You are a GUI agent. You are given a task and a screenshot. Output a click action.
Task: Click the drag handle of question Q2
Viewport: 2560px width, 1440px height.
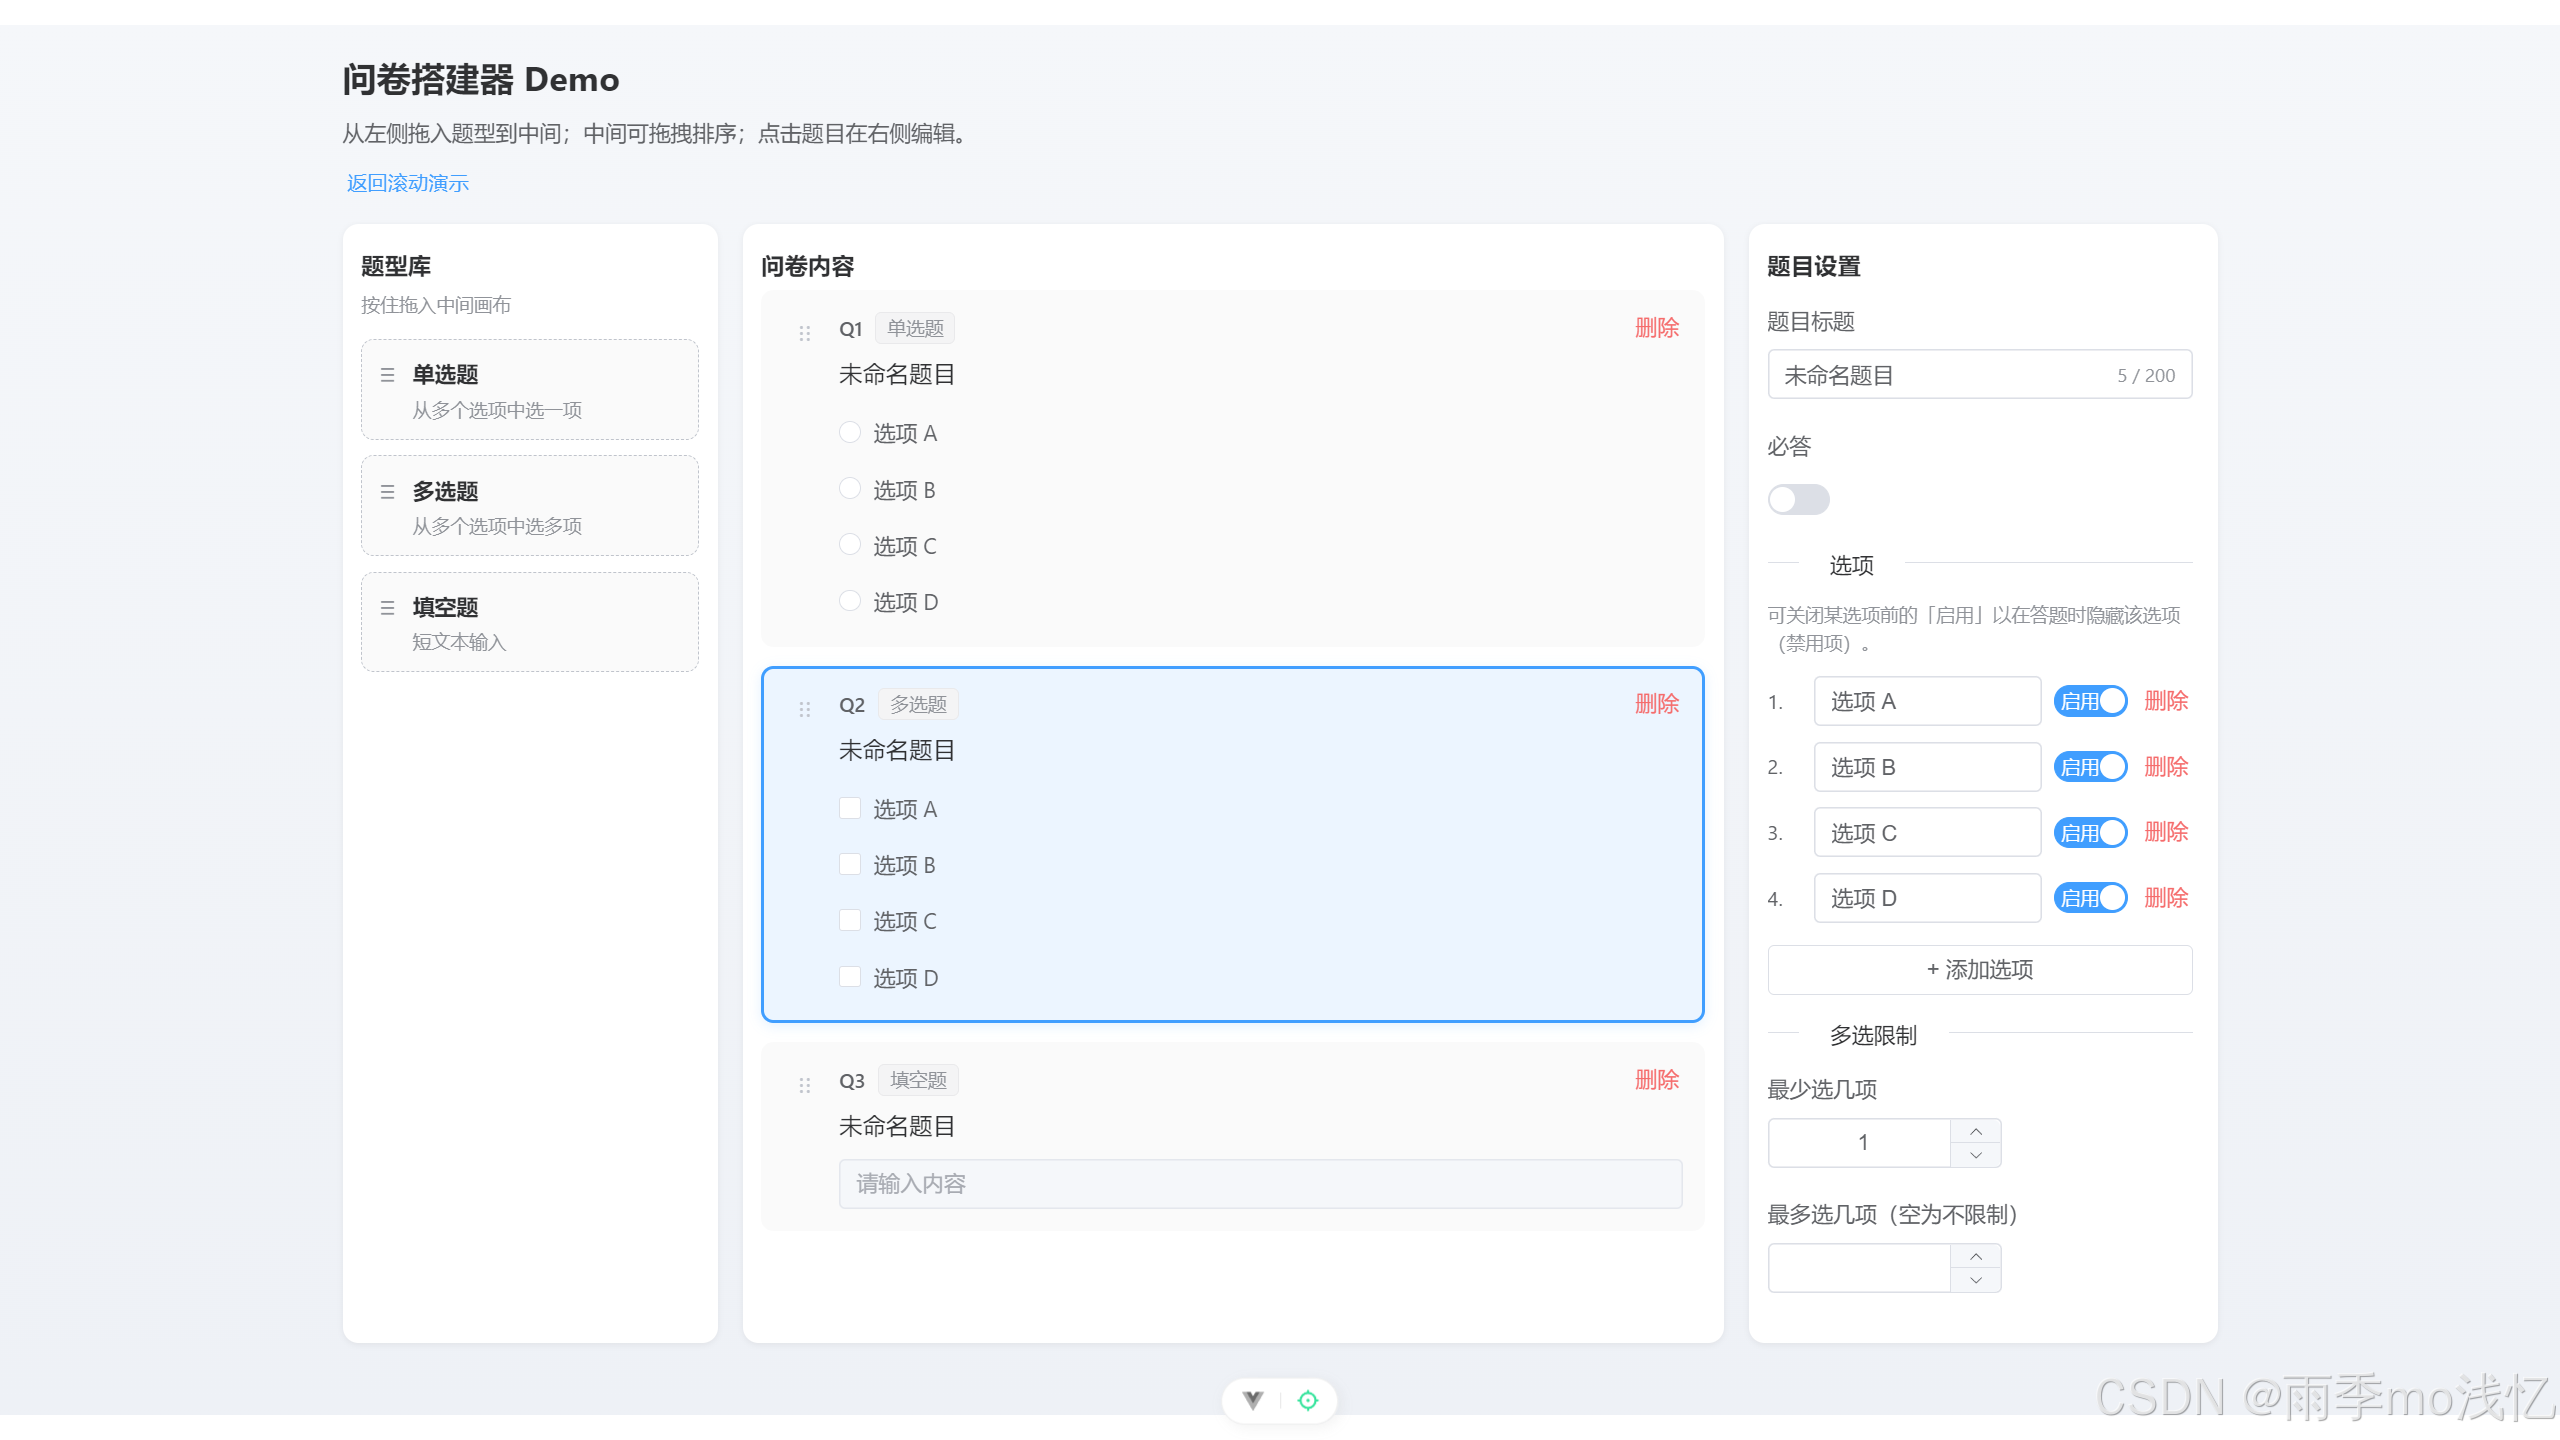(805, 709)
